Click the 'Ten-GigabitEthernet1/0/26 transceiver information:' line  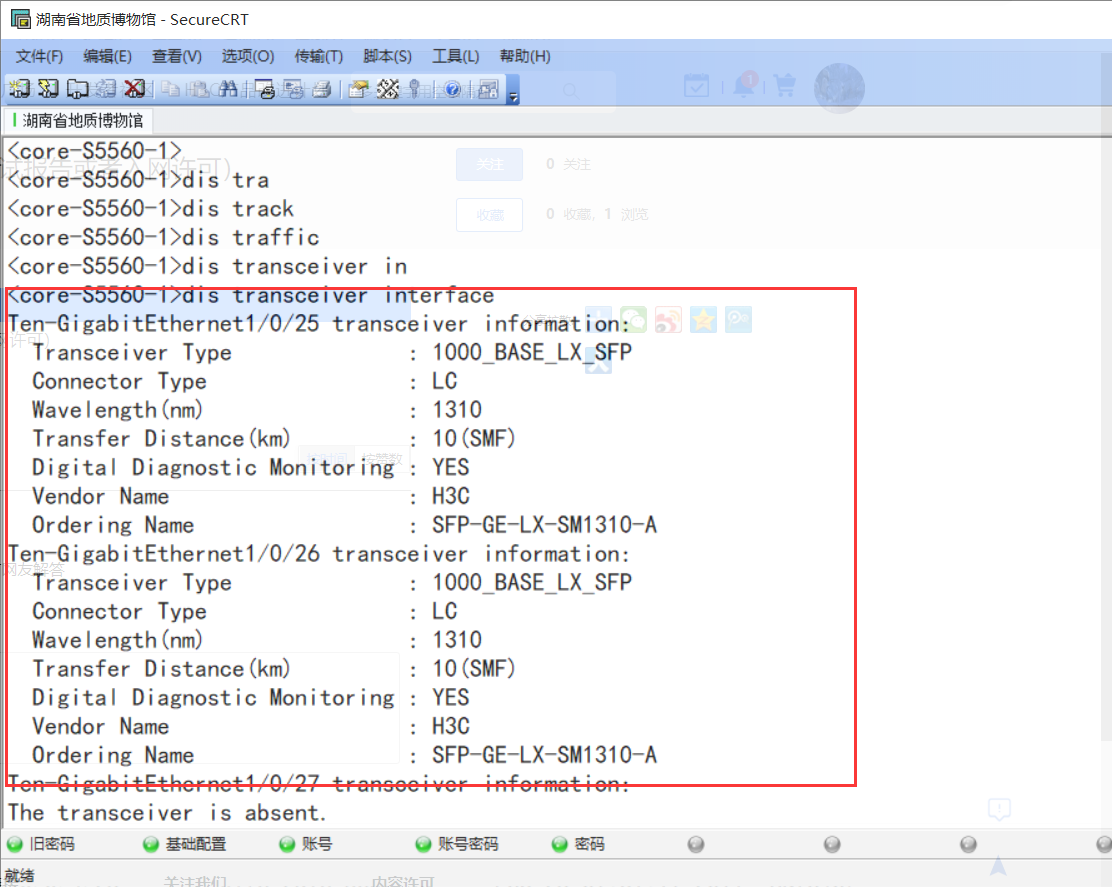click(318, 554)
